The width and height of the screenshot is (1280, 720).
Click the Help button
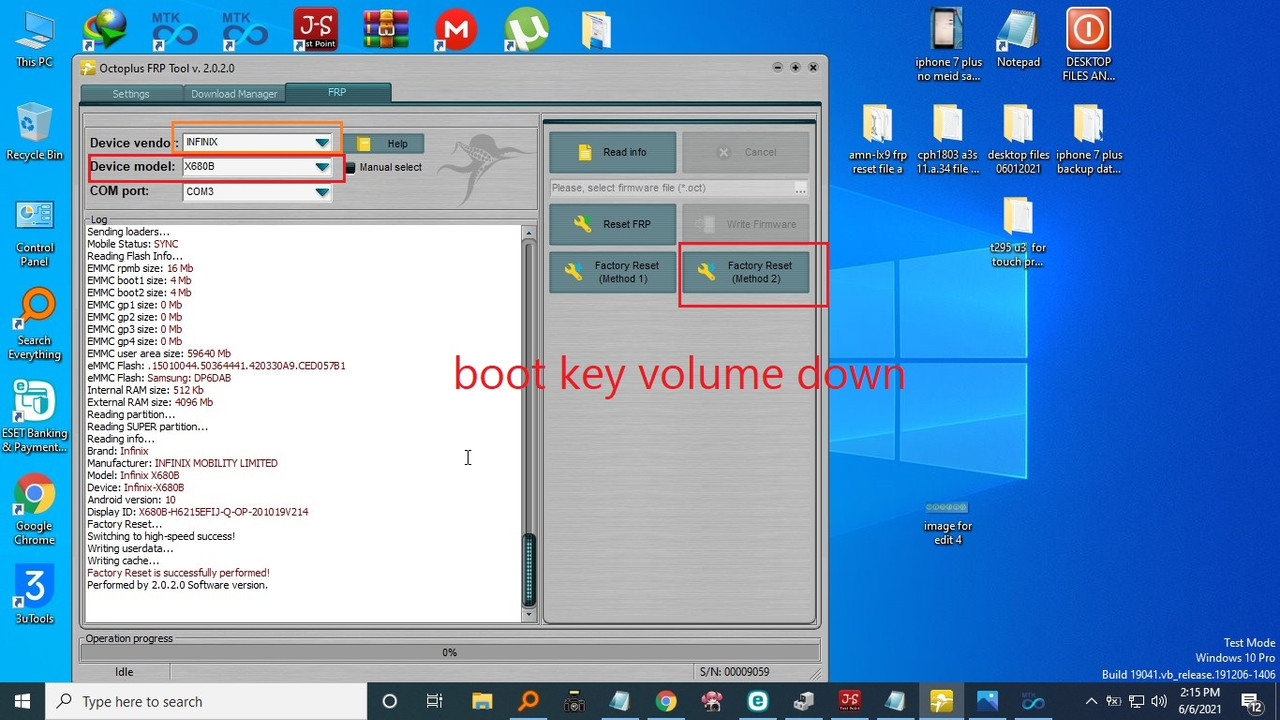coord(384,143)
